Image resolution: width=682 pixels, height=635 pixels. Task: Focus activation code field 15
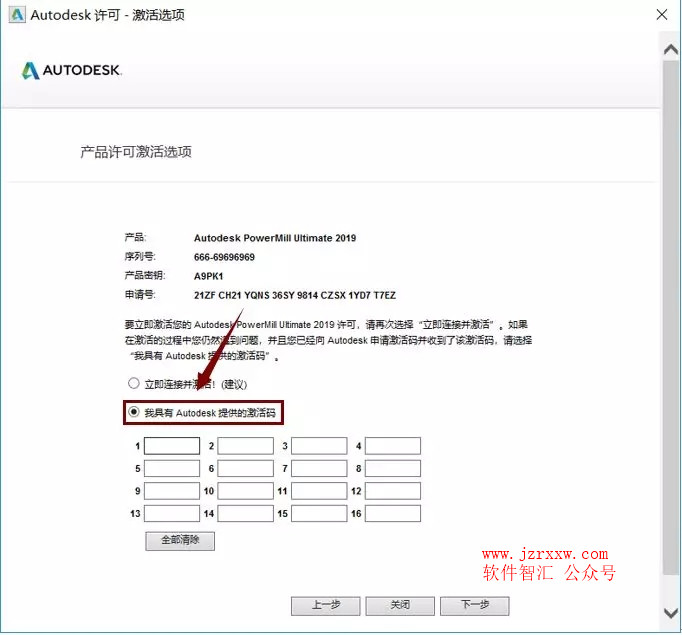pos(319,514)
